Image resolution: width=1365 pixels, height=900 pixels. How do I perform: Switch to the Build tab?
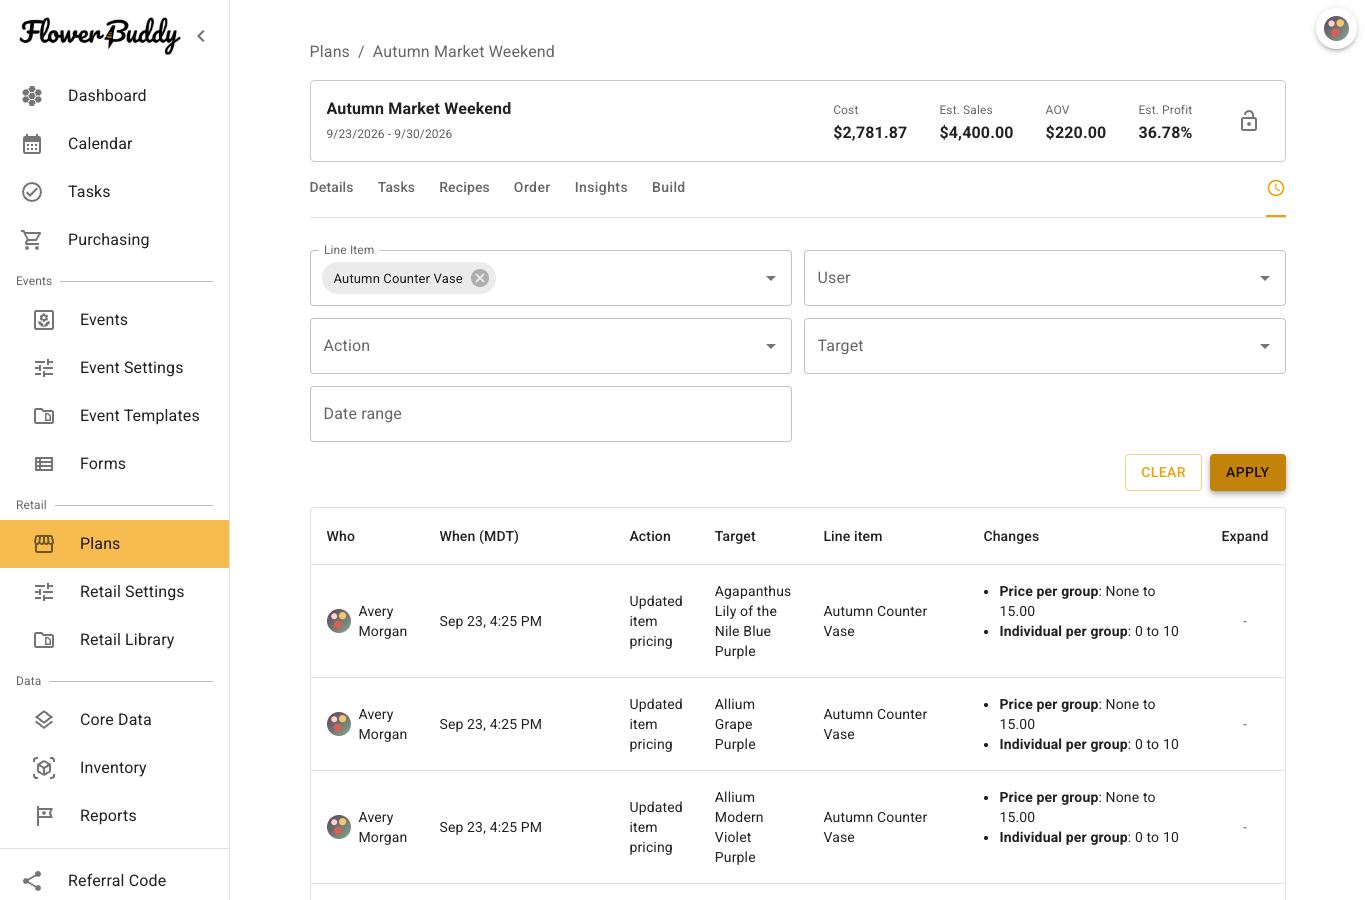coord(668,188)
